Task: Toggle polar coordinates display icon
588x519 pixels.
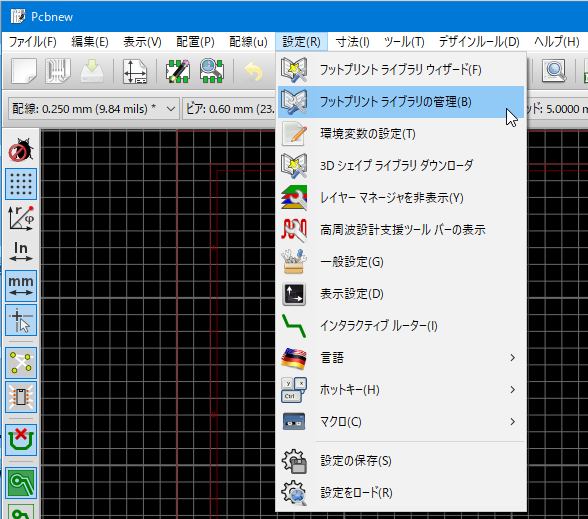Action: point(21,218)
